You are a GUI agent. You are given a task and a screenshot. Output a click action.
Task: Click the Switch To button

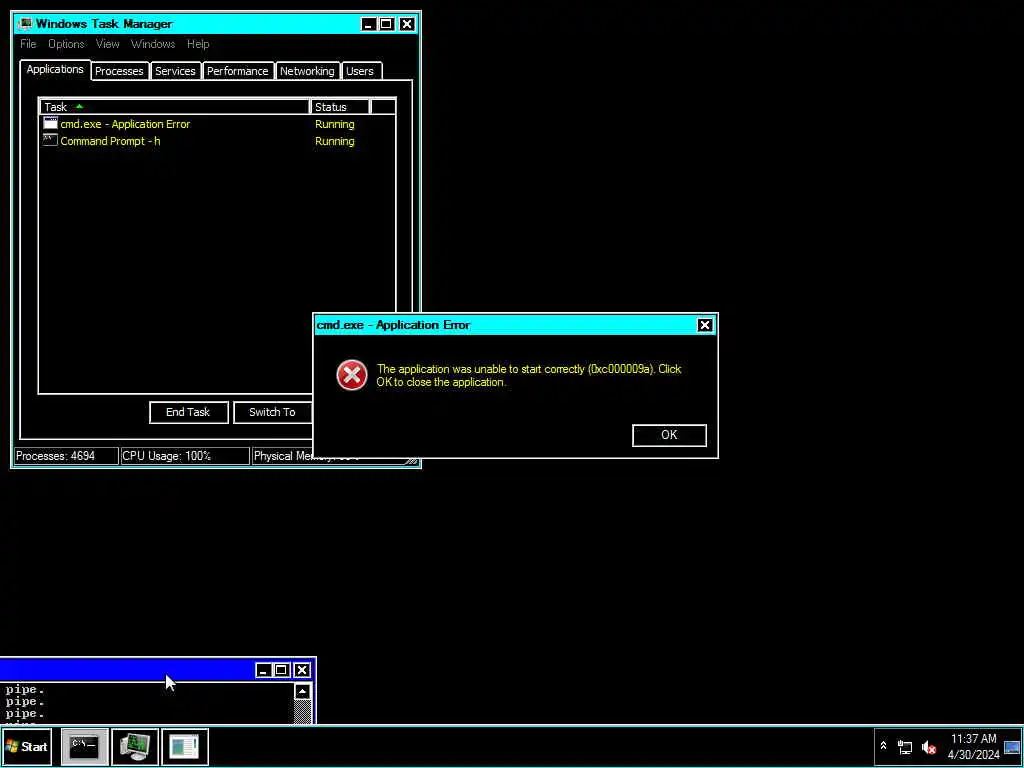click(272, 412)
